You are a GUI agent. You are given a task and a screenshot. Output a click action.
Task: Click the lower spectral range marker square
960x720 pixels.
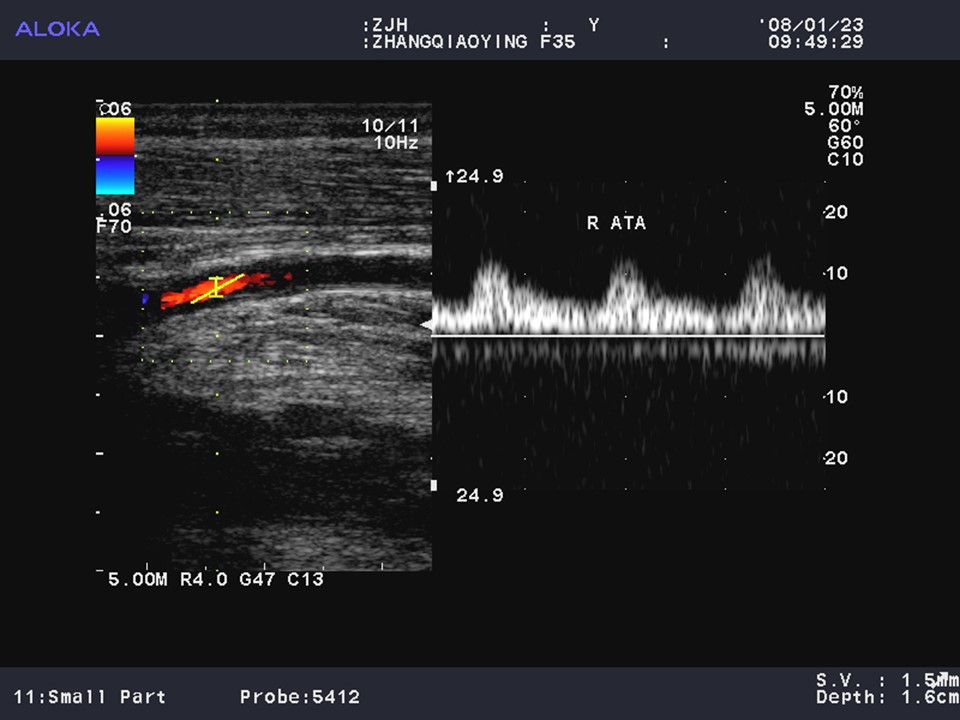click(x=434, y=486)
